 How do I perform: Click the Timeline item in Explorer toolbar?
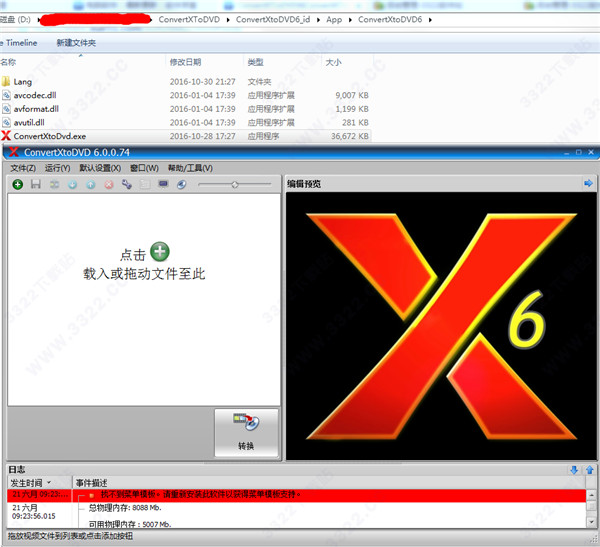point(20,43)
